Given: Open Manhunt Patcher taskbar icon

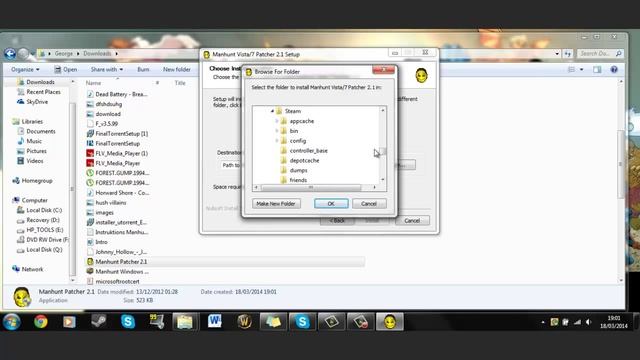Looking at the screenshot, I should coord(390,322).
